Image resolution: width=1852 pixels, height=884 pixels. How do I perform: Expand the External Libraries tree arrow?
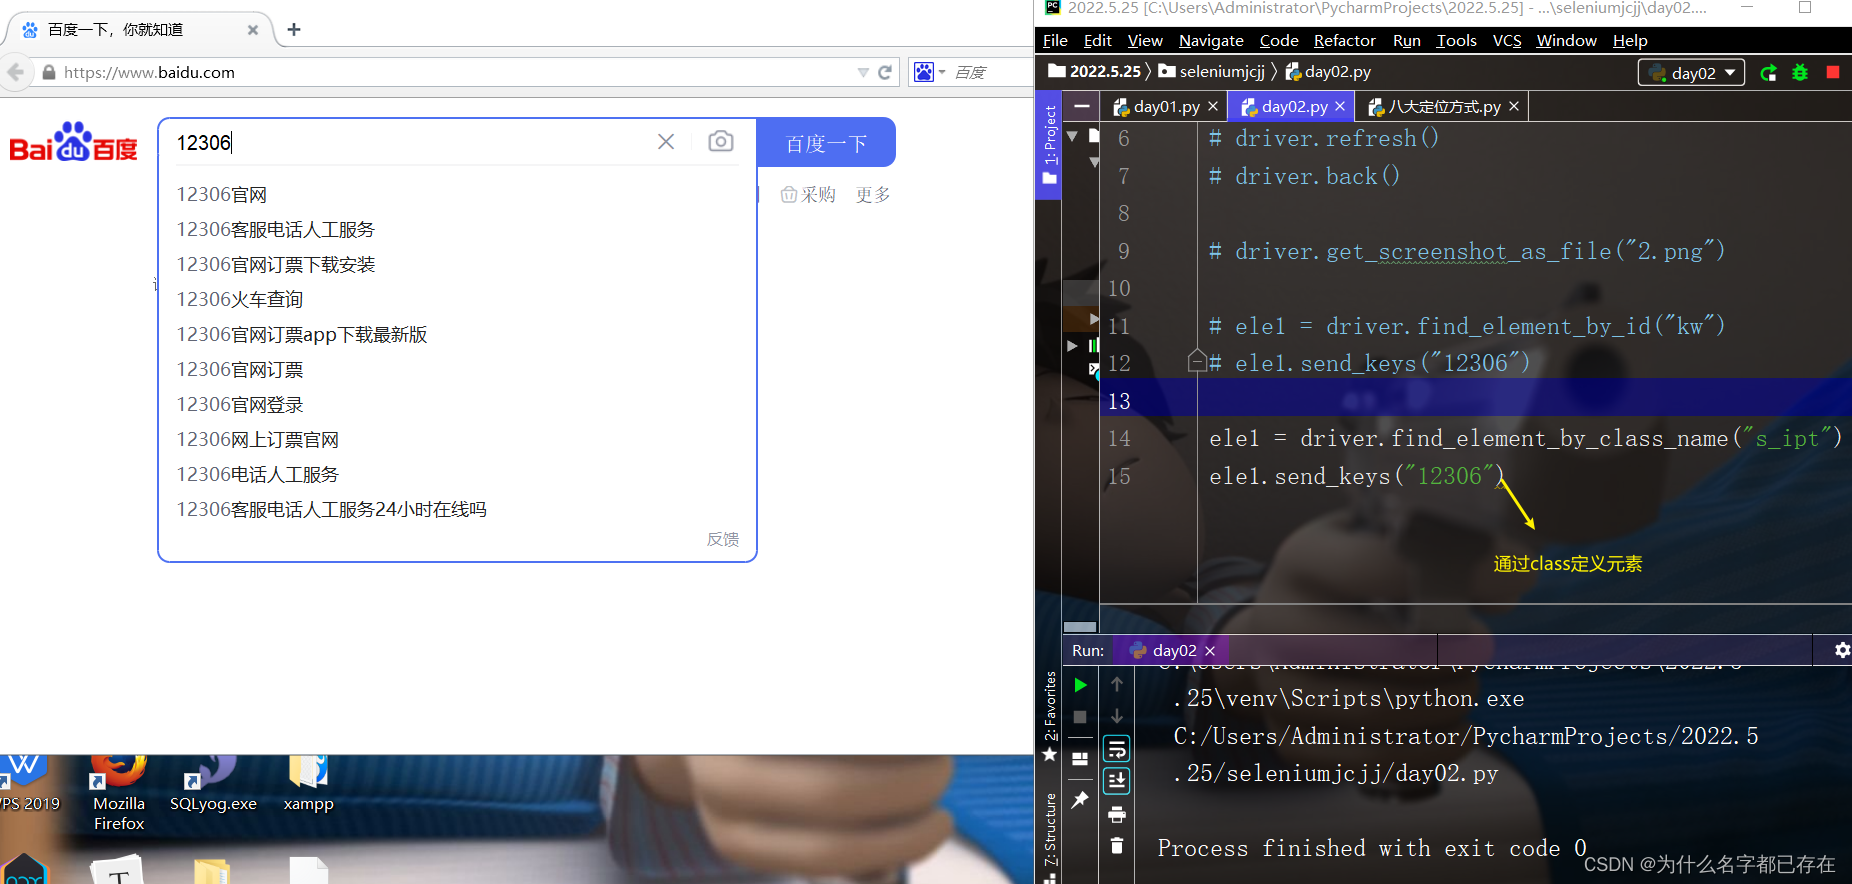click(x=1072, y=345)
